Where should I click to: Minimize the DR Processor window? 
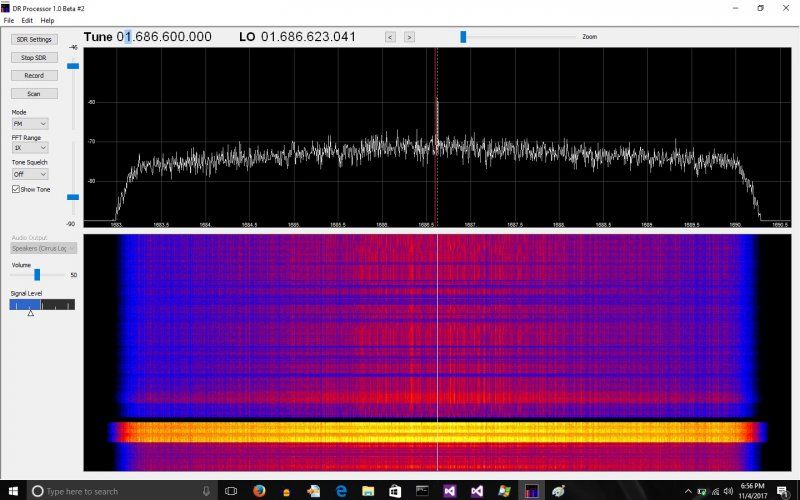pos(736,8)
